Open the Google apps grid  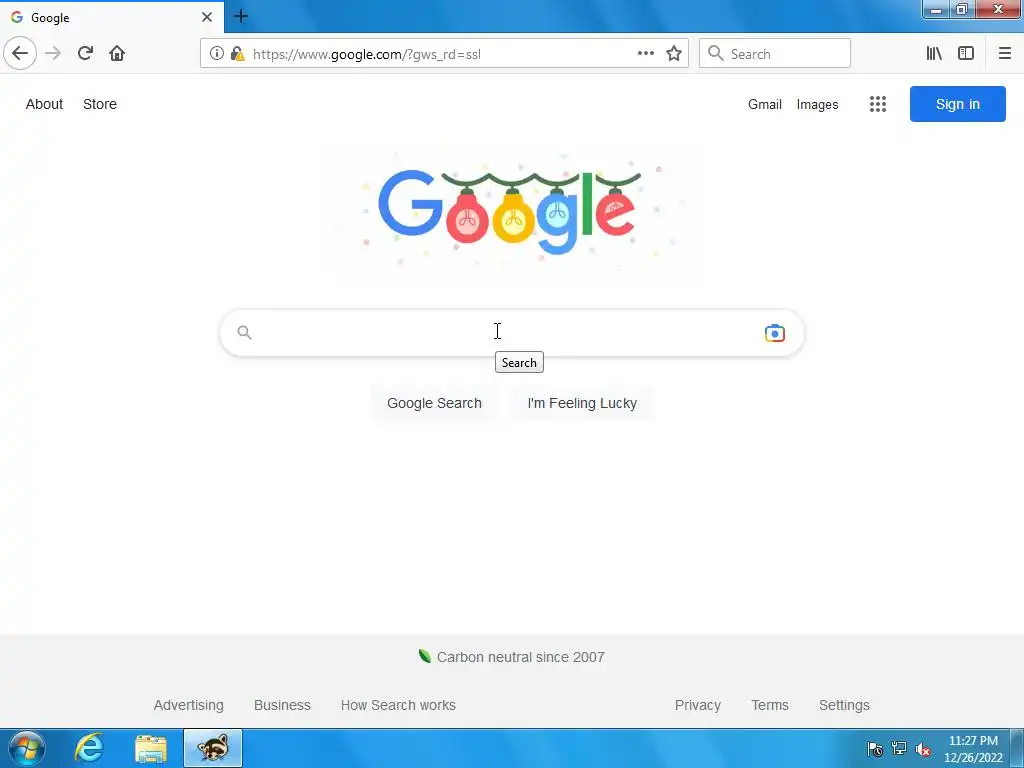(878, 104)
